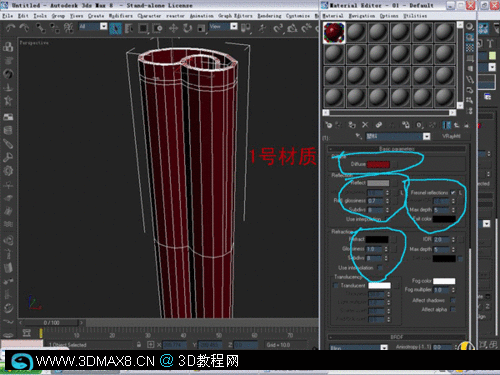
Task: Activate the Select and Move tool
Action: pyautogui.click(x=173, y=29)
